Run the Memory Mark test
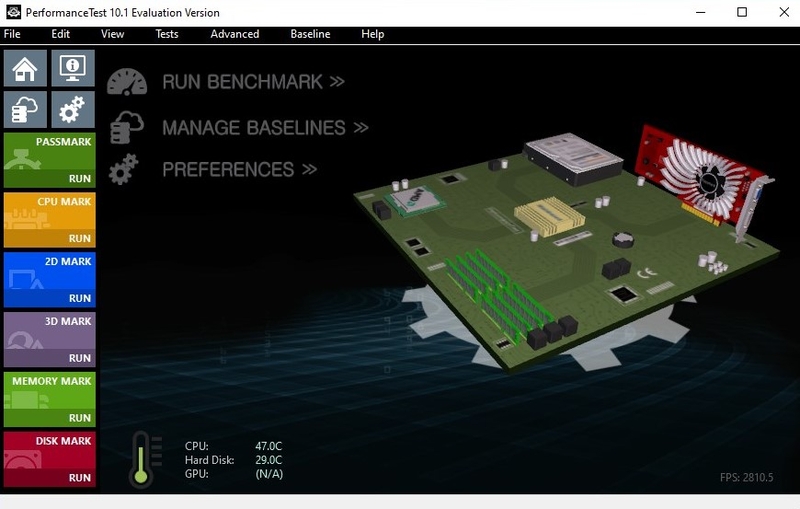 click(80, 418)
